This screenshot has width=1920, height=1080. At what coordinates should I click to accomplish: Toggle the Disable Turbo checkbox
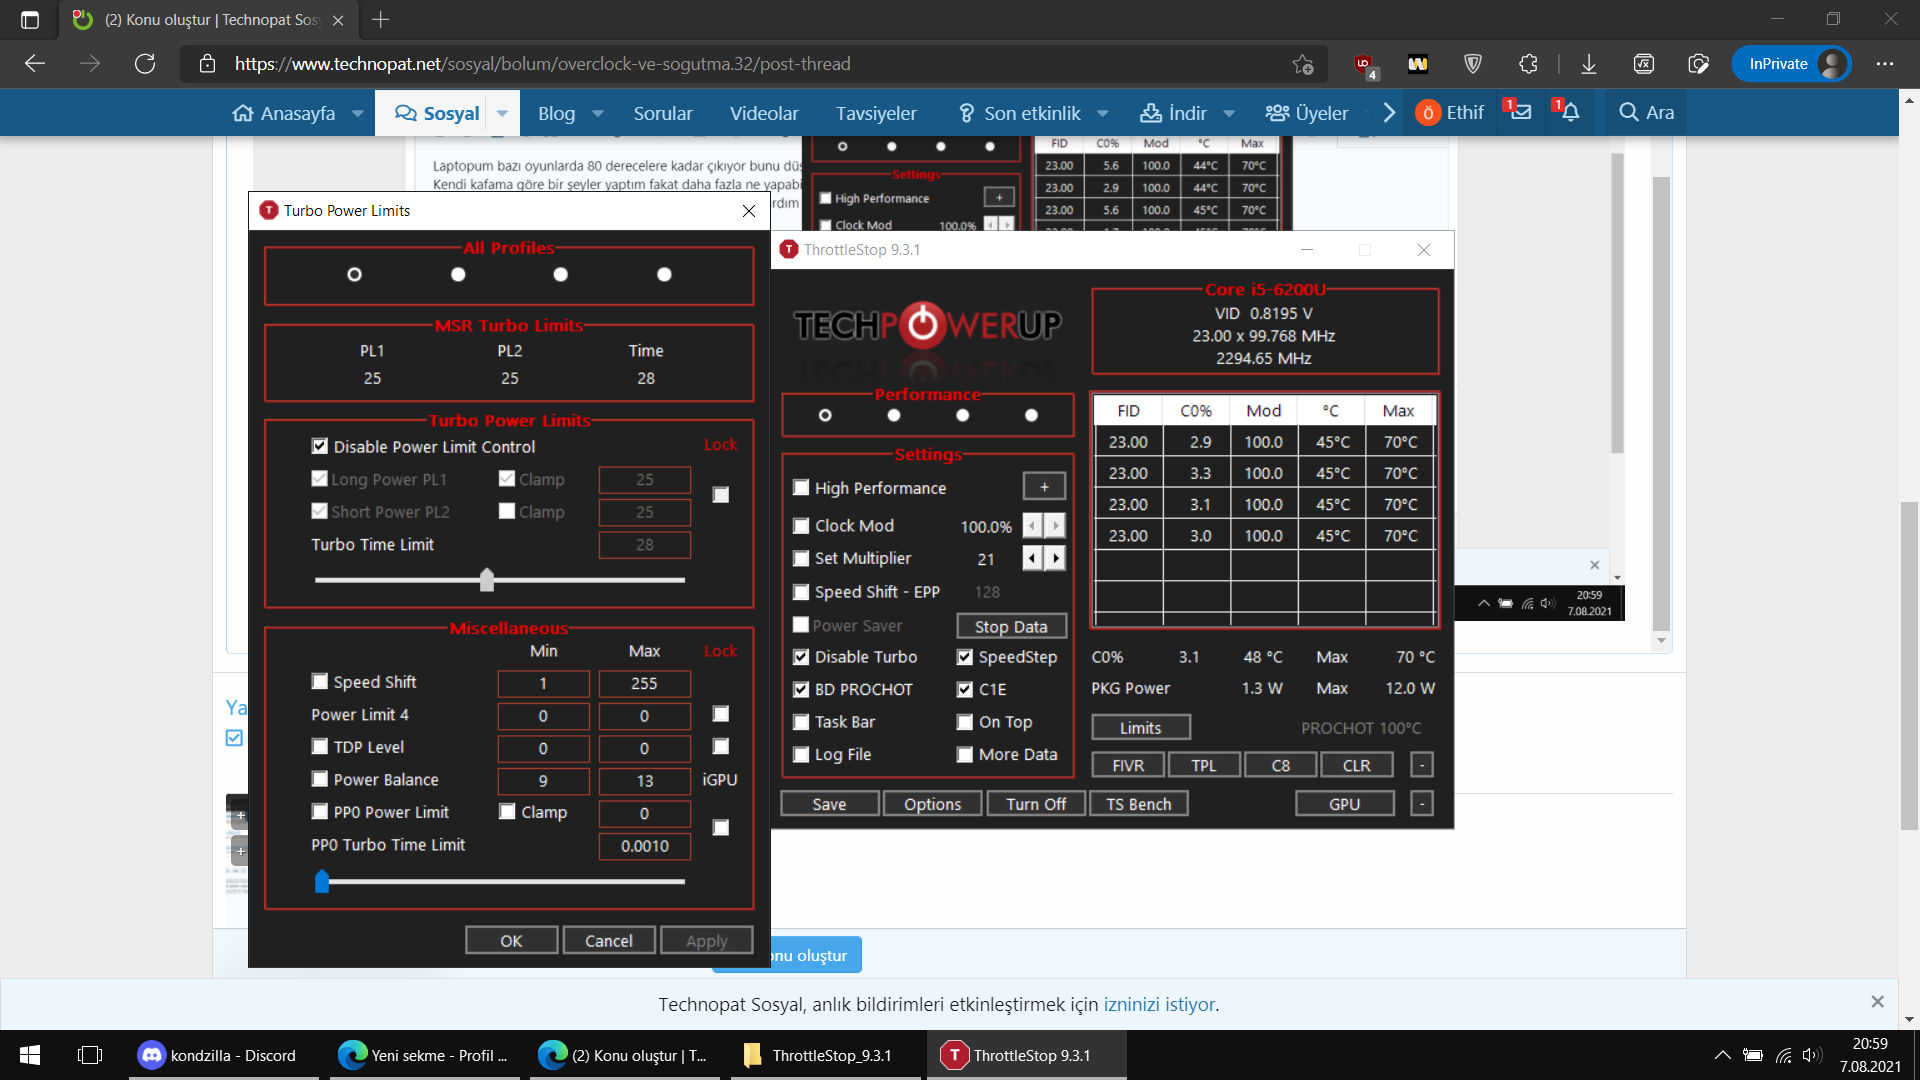(x=801, y=657)
